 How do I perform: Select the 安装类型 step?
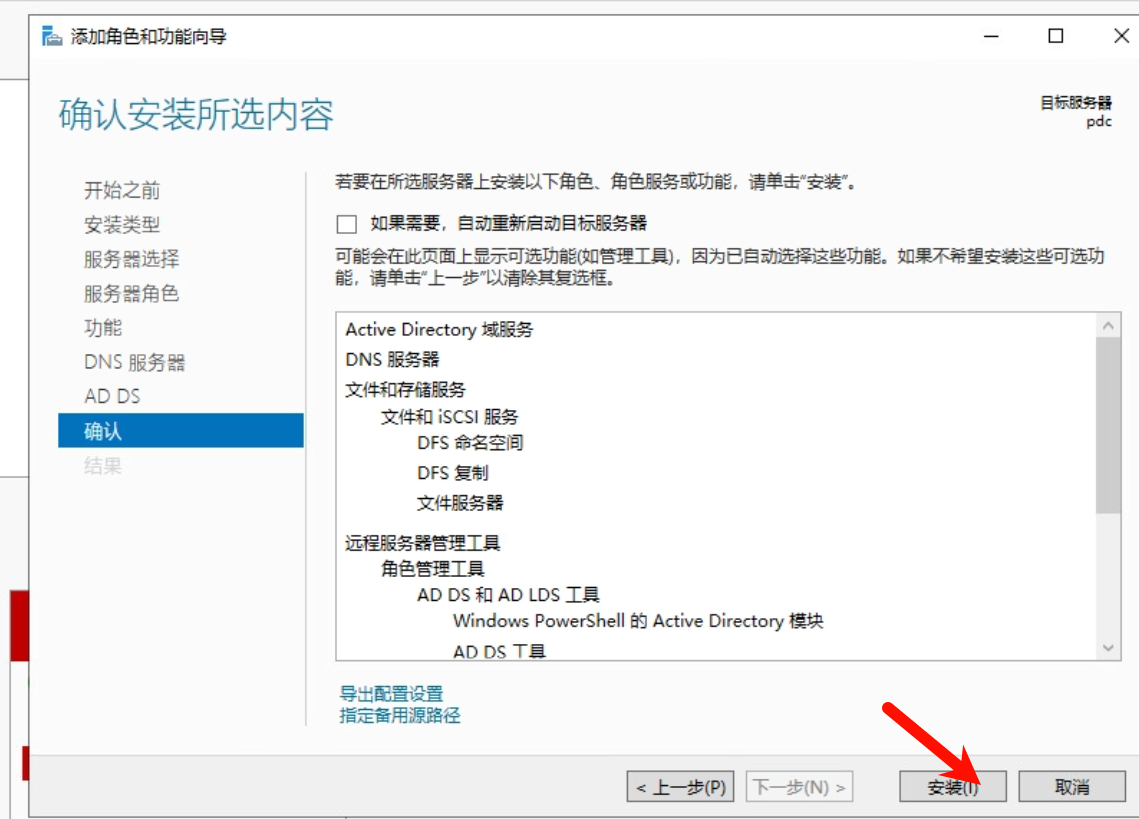(x=122, y=225)
